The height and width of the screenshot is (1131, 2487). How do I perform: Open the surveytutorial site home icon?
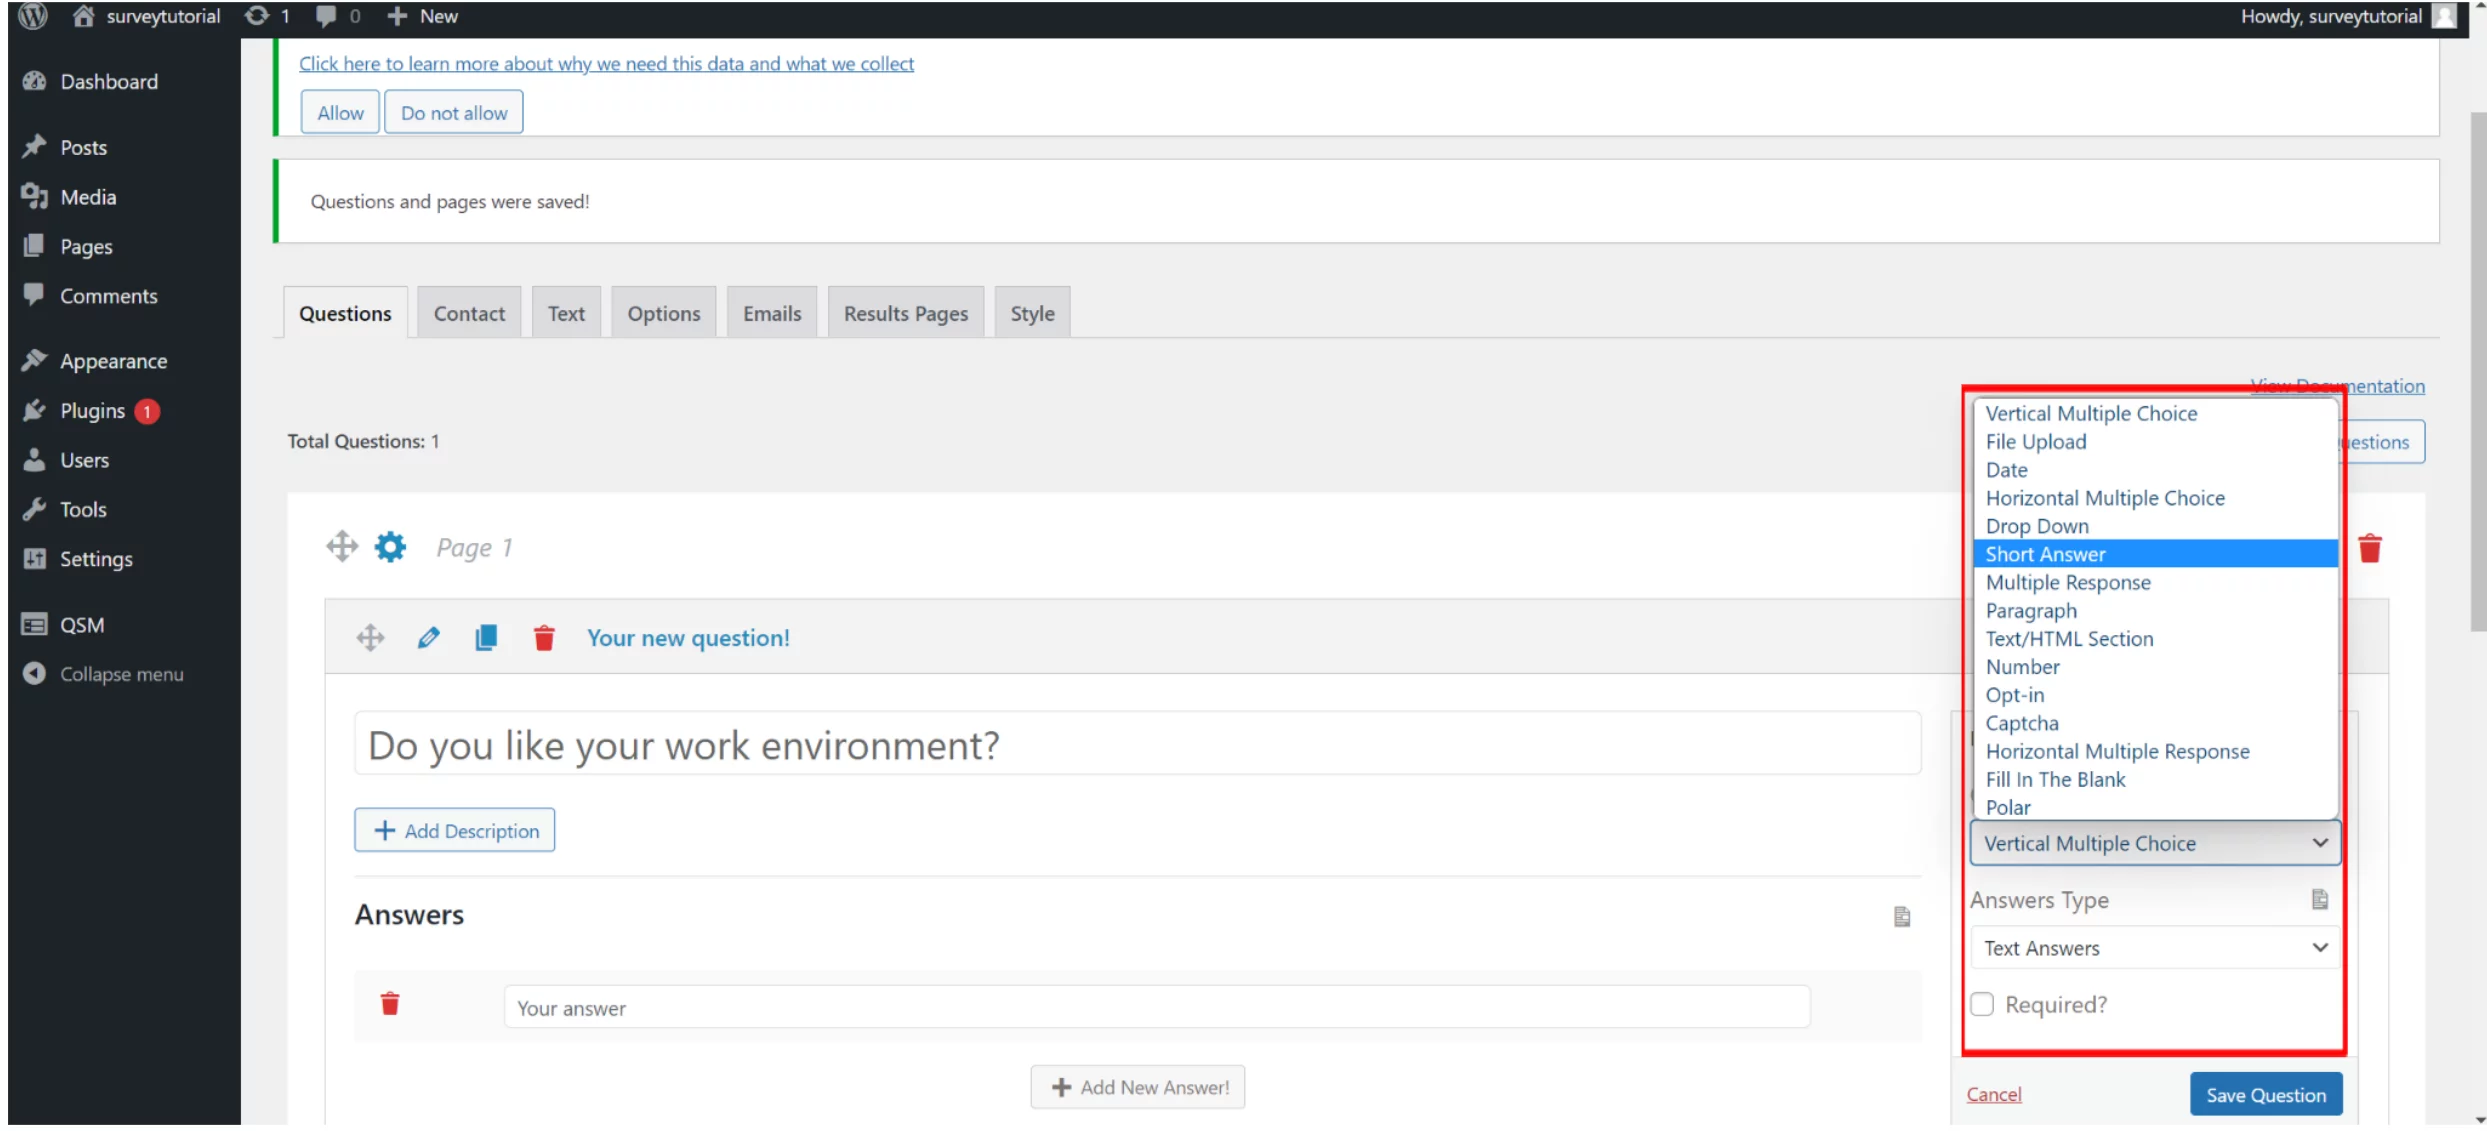pyautogui.click(x=84, y=16)
